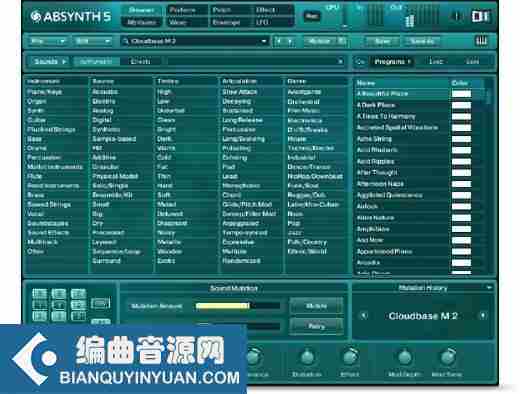Show the on-screen keyboard icon
This screenshot has height=394, width=520.
tap(481, 41)
